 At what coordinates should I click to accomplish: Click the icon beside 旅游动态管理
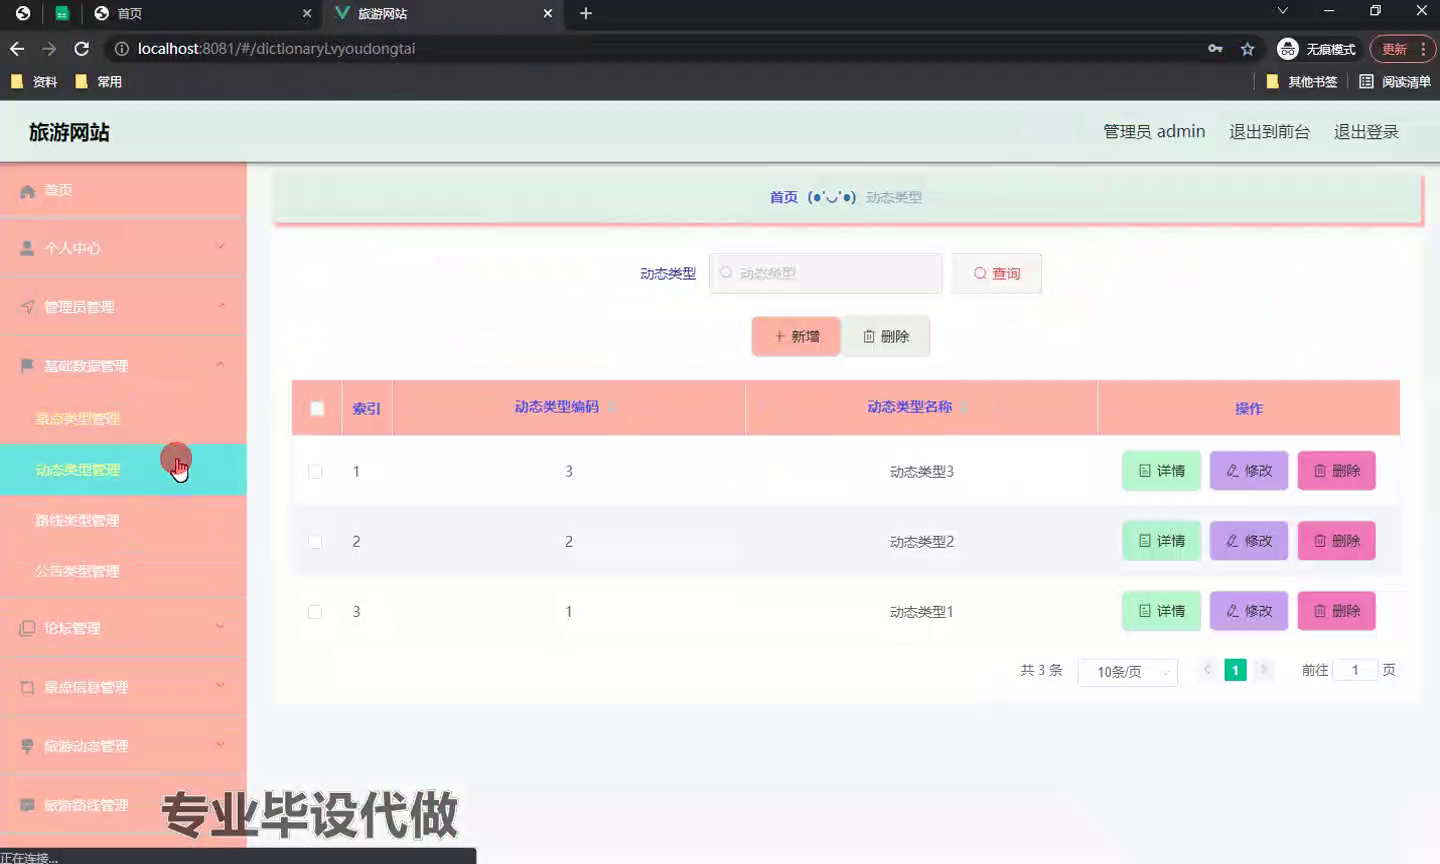coord(28,746)
